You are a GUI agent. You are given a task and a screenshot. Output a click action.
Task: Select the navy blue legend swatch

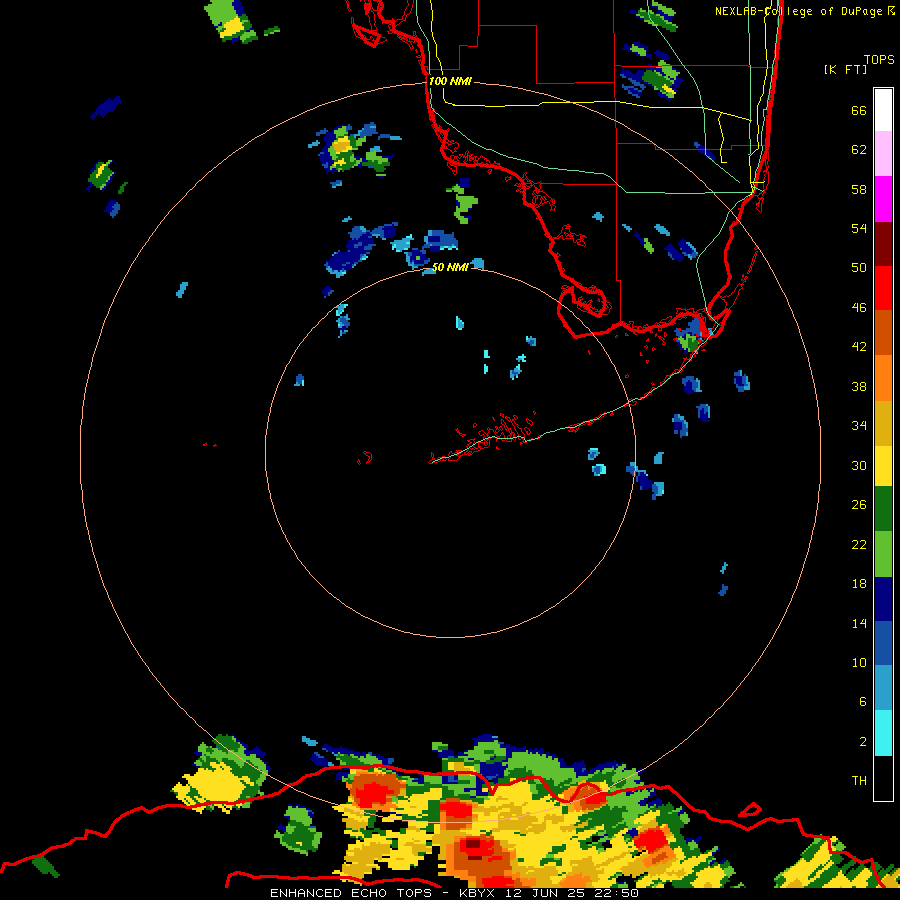(883, 599)
